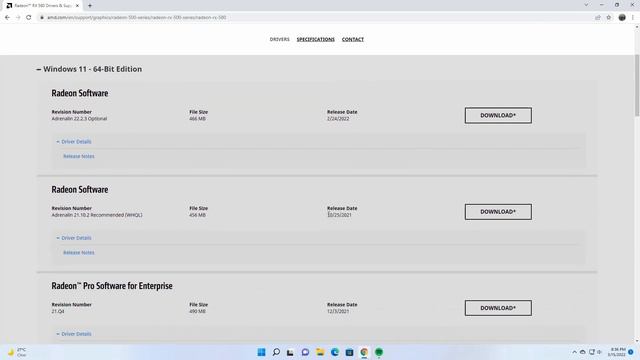The image size is (640, 360).
Task: Open the Chat icon on the taskbar
Action: click(x=305, y=352)
